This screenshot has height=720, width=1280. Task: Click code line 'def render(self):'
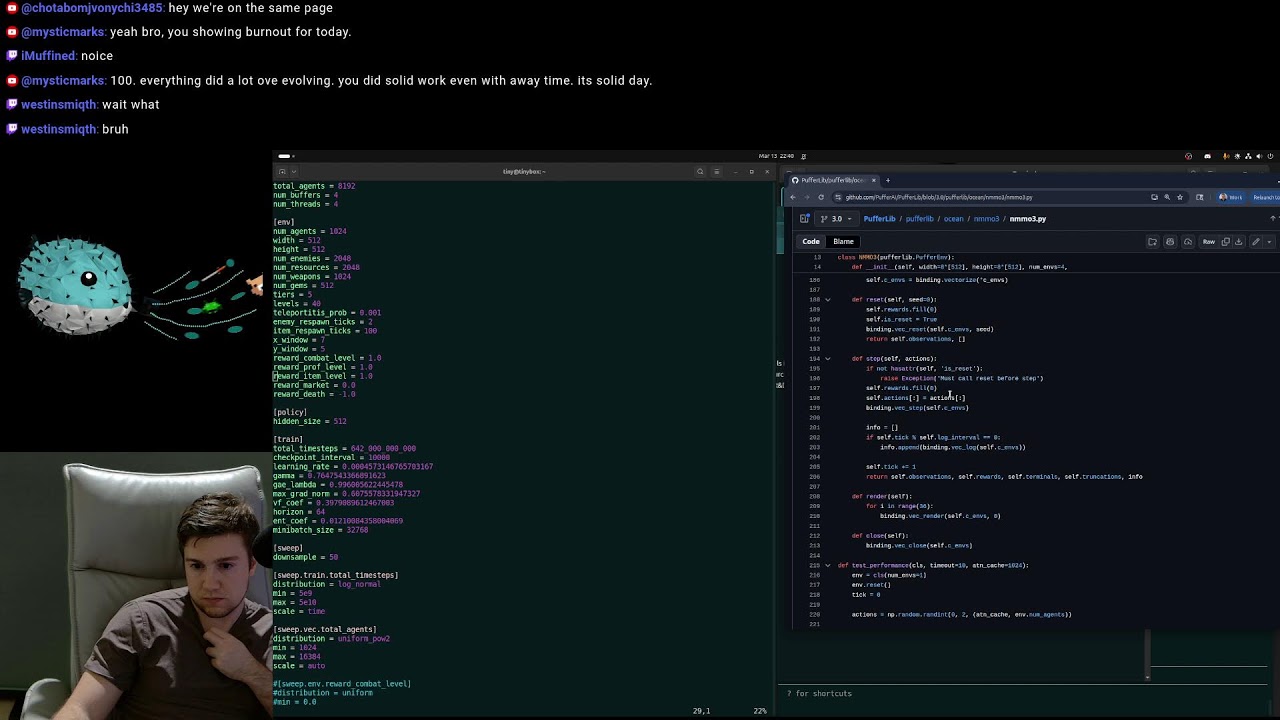click(x=881, y=496)
